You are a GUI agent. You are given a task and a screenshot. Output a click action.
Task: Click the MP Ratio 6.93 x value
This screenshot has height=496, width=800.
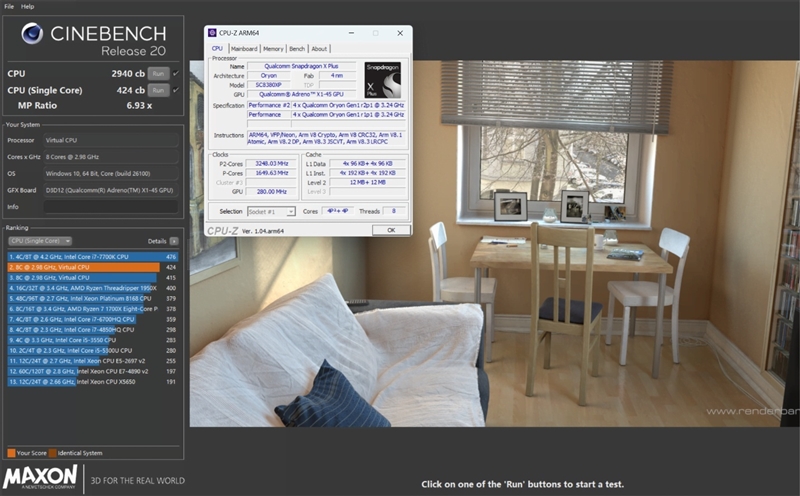pyautogui.click(x=139, y=106)
